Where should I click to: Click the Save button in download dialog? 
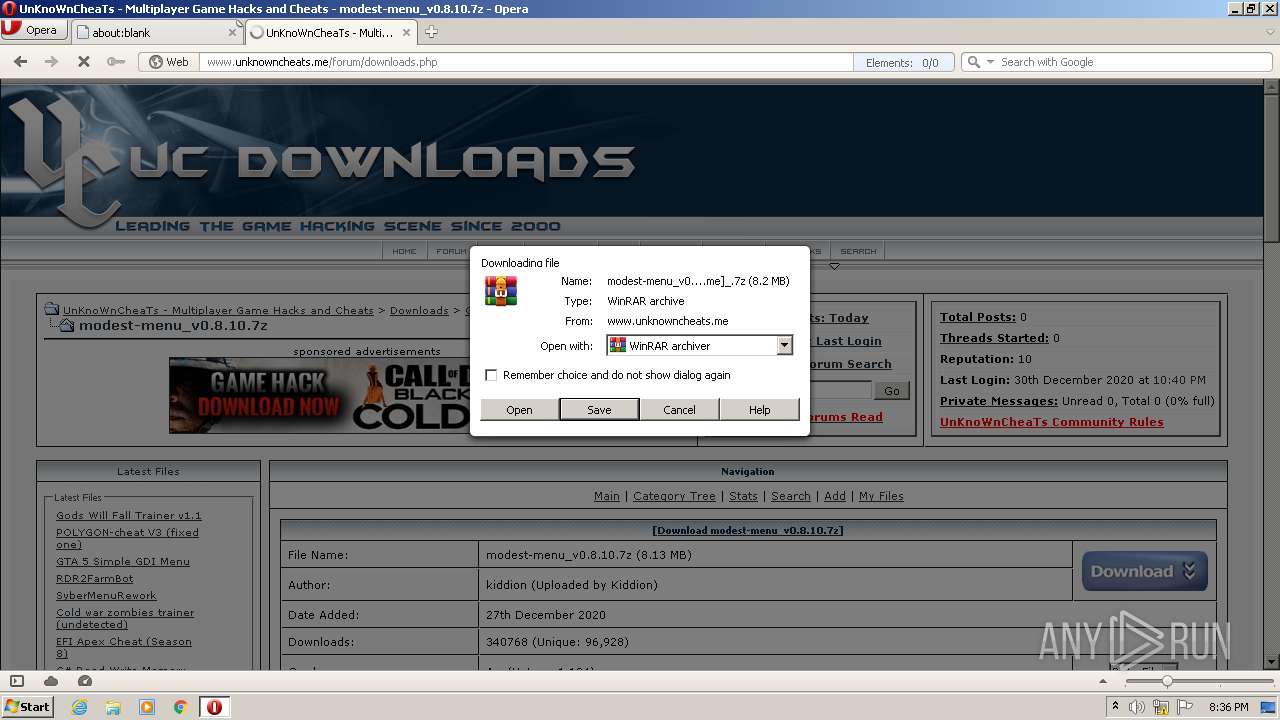pos(599,410)
